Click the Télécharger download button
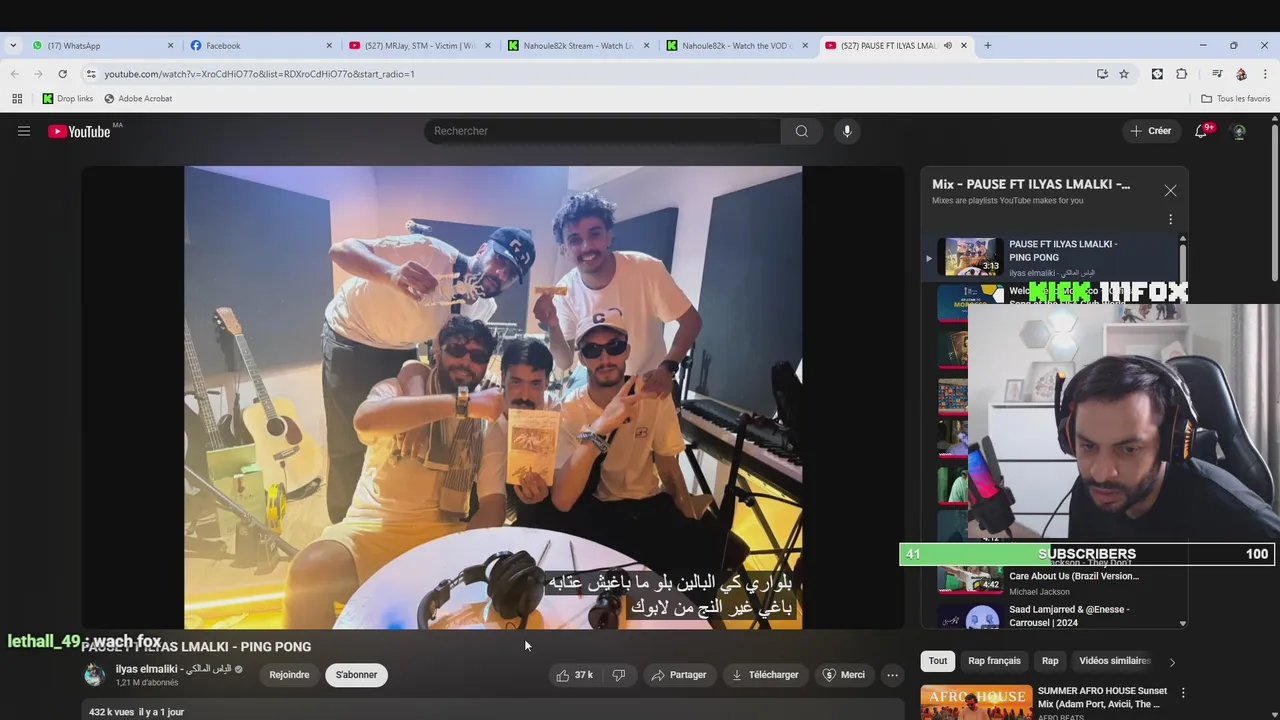Screen dimensions: 1280x720 point(765,675)
